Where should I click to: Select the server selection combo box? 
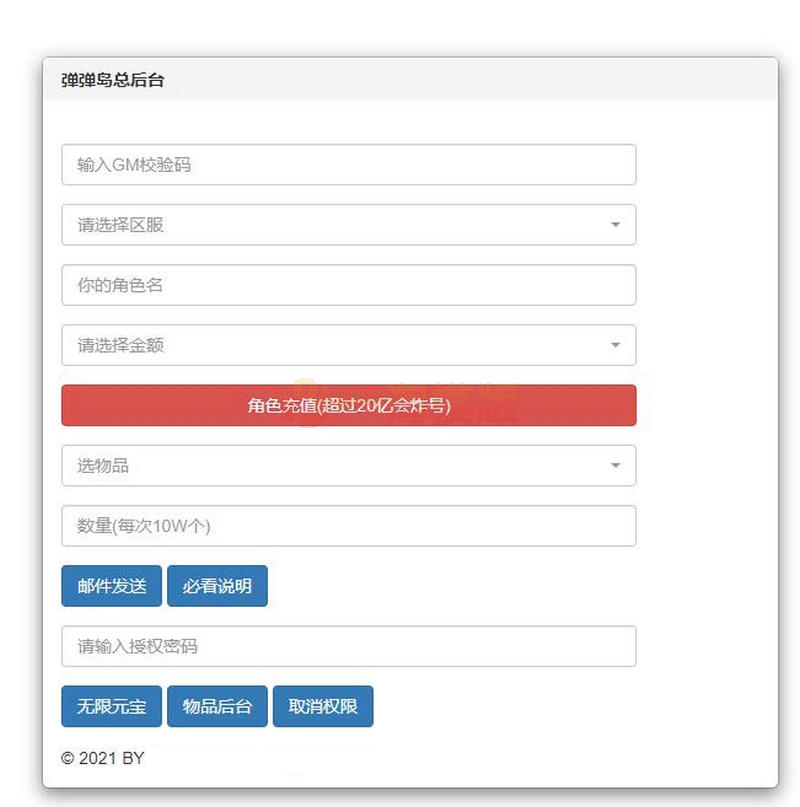pyautogui.click(x=348, y=224)
